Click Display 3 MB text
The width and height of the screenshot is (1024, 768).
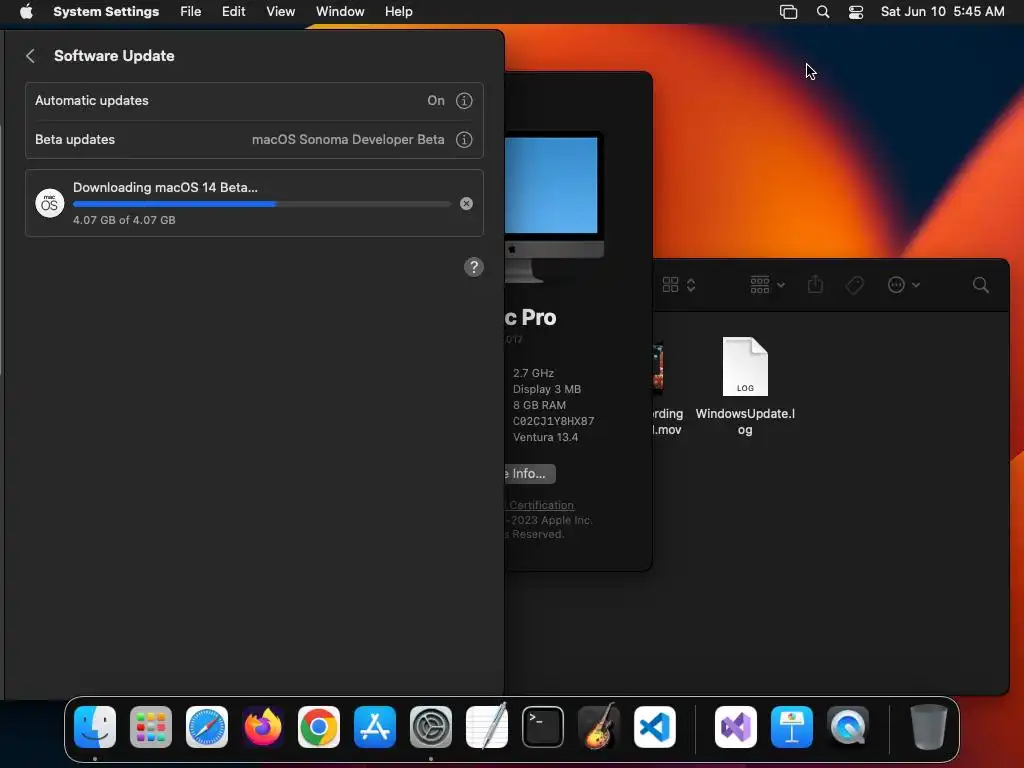tap(547, 389)
